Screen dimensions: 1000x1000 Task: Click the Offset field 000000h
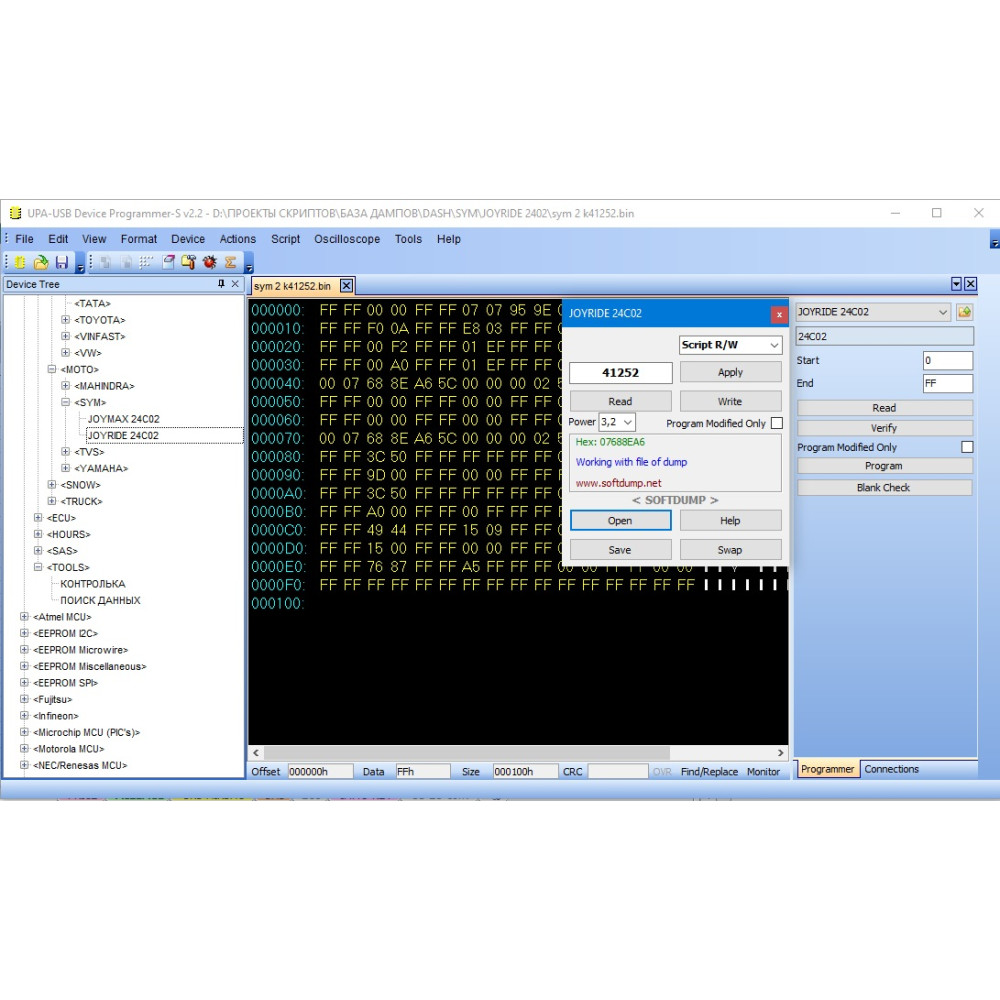click(x=320, y=771)
